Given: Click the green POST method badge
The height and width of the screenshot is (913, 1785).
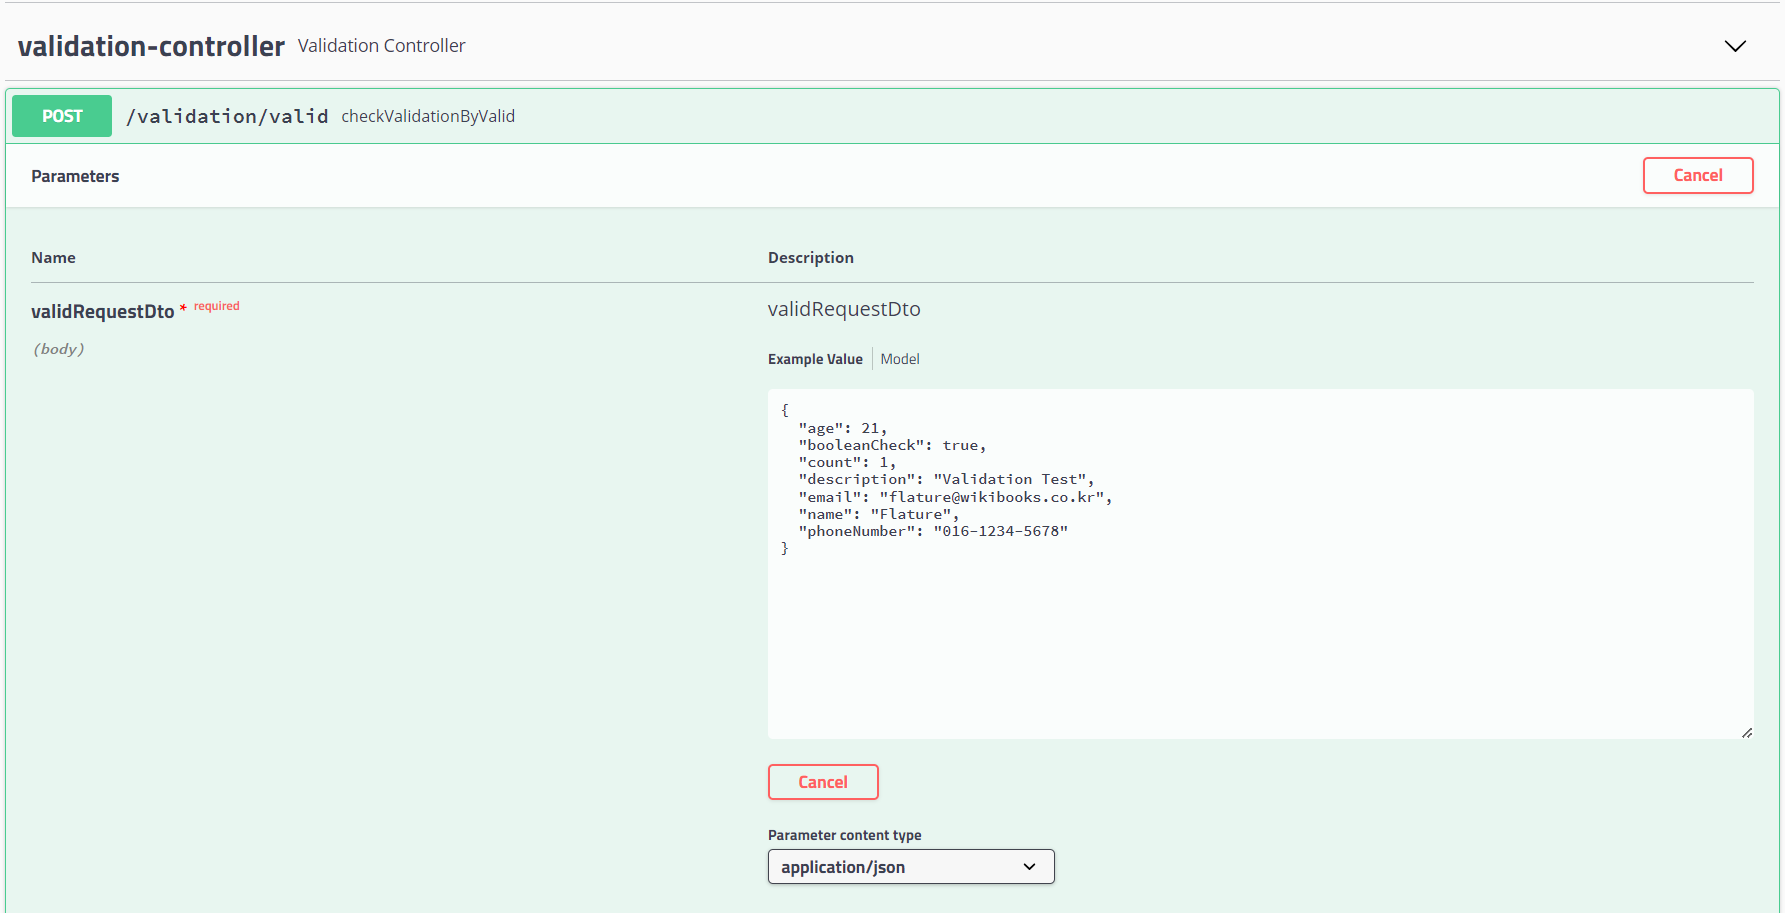Looking at the screenshot, I should point(62,116).
